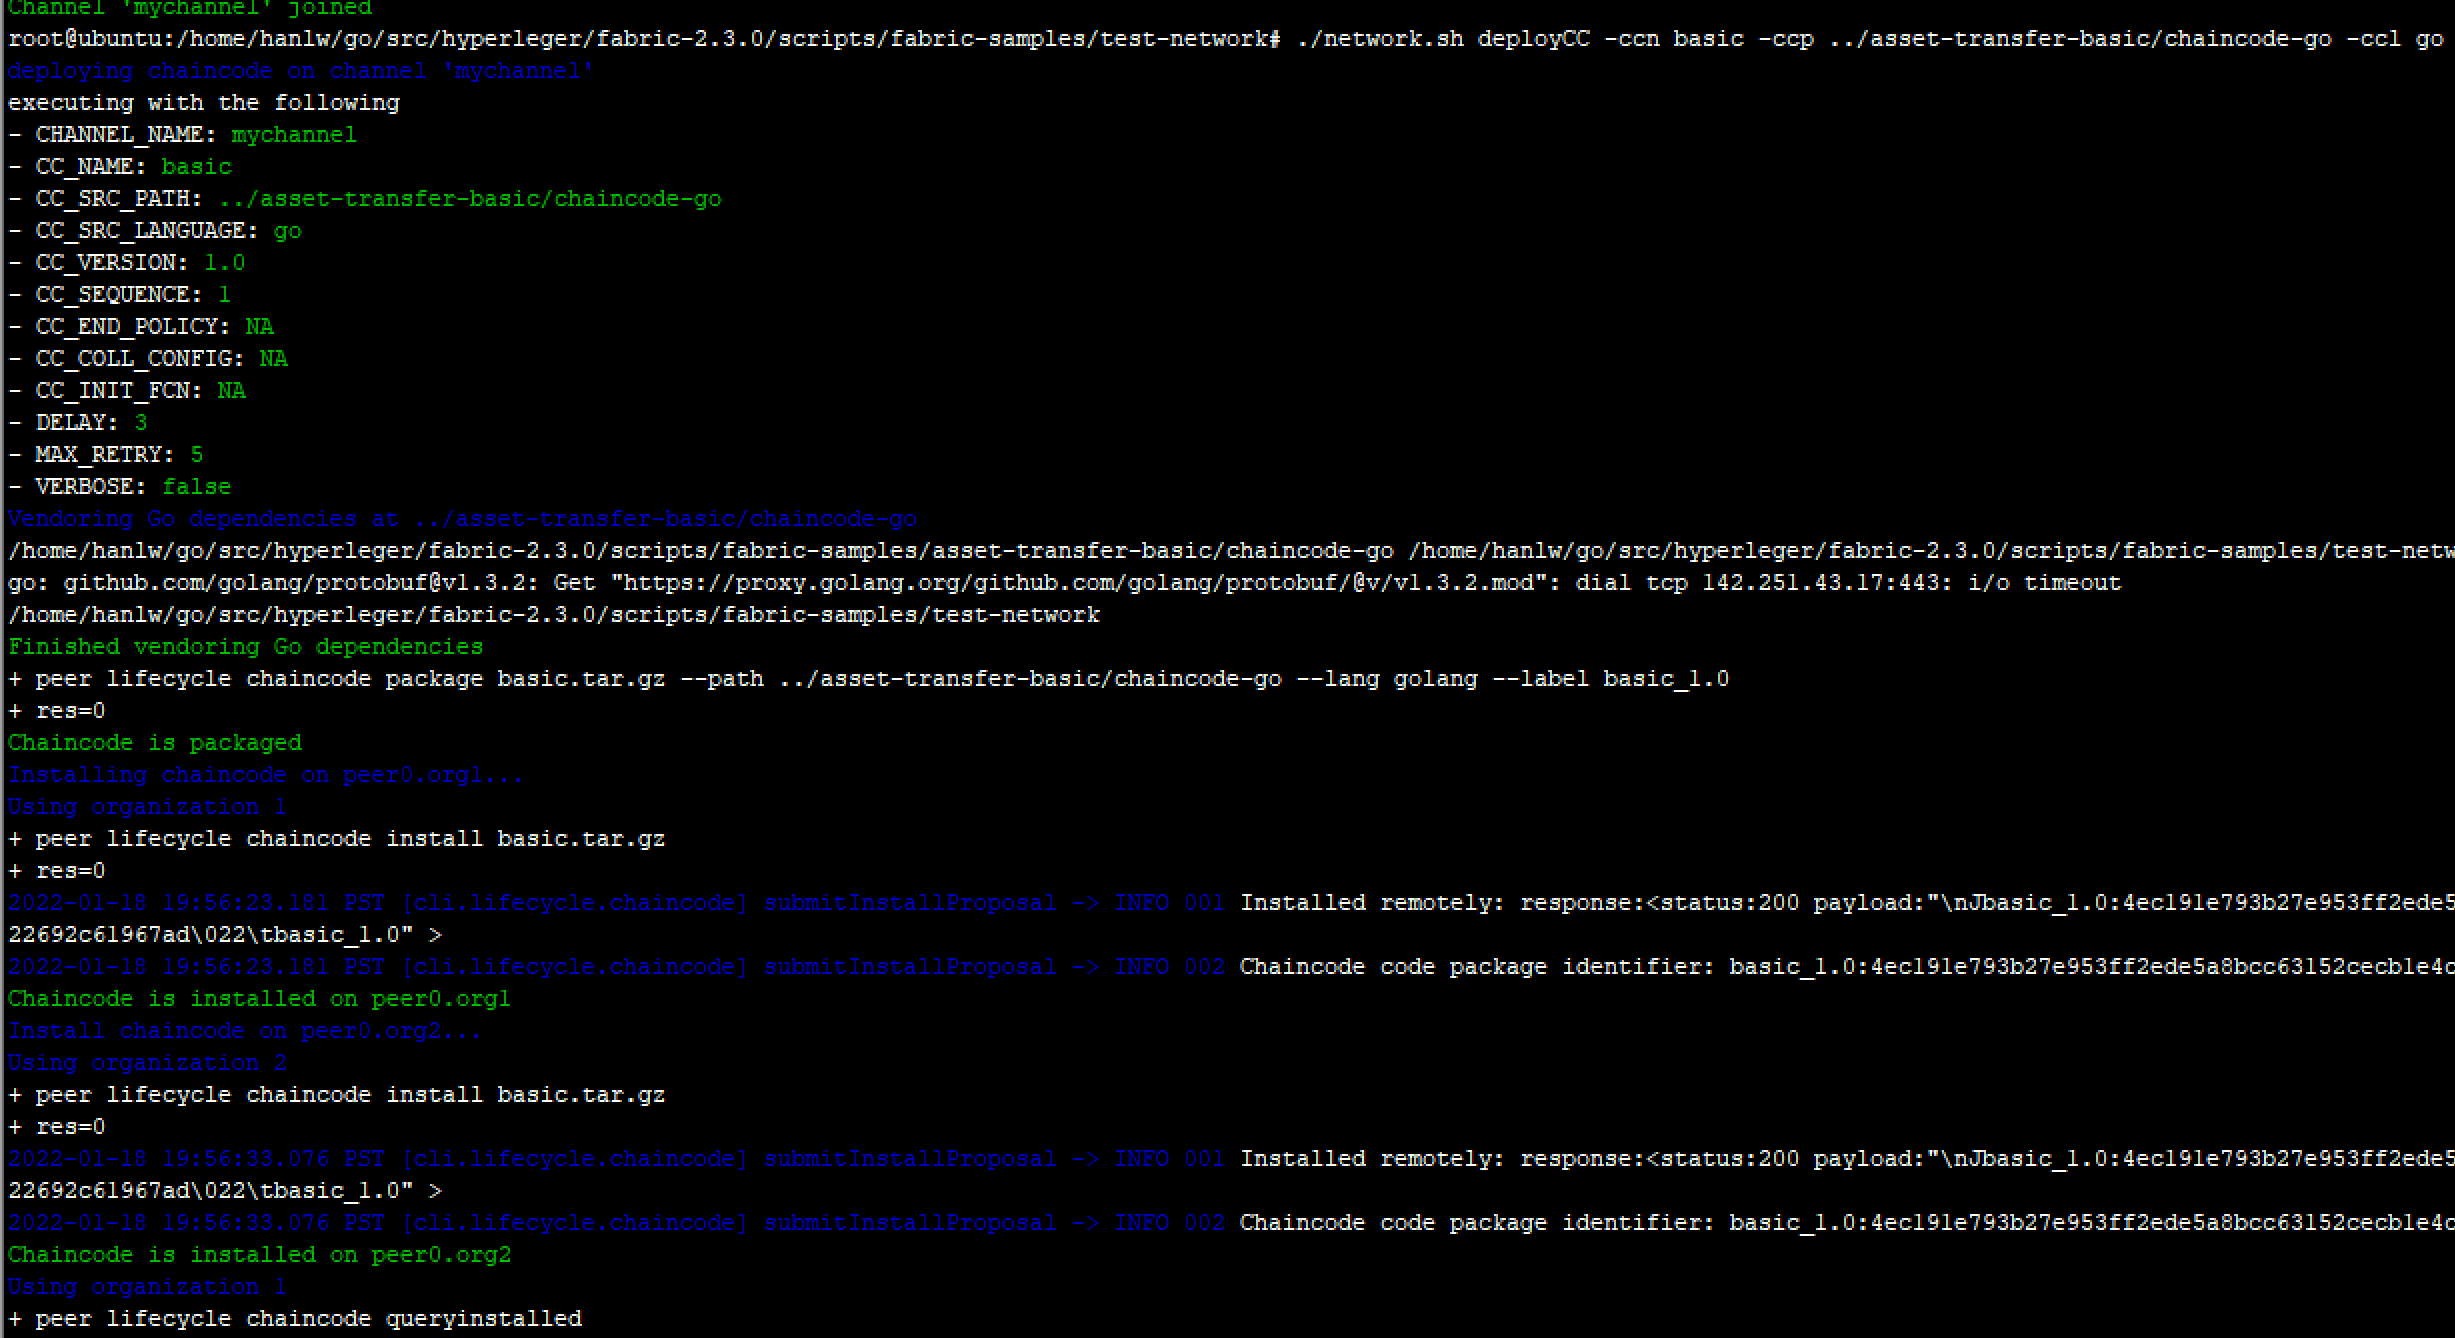Click the 'Finished vendoring Go dependencies' message
Image resolution: width=2455 pixels, height=1338 pixels.
point(244,646)
